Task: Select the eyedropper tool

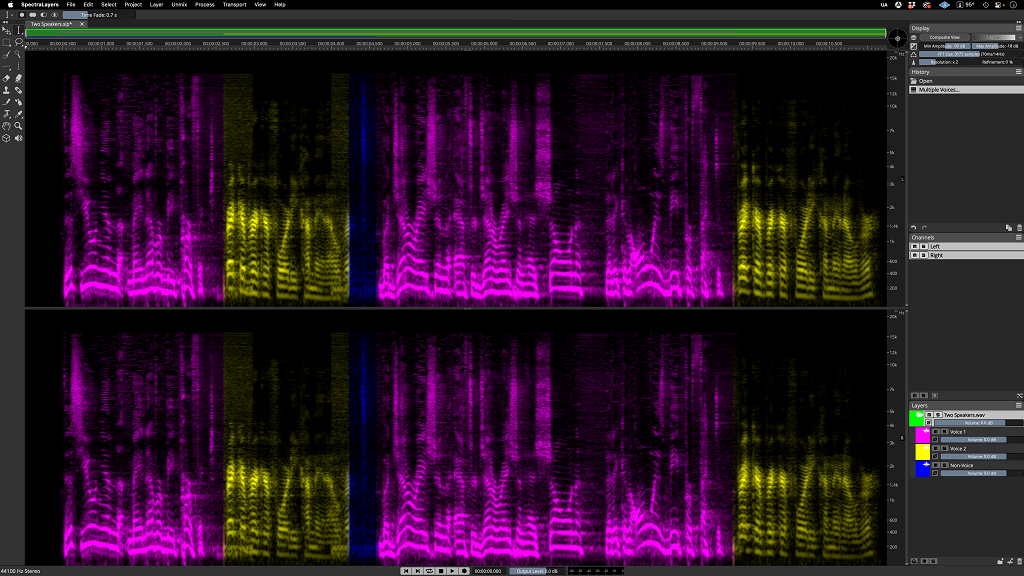Action: tap(19, 114)
